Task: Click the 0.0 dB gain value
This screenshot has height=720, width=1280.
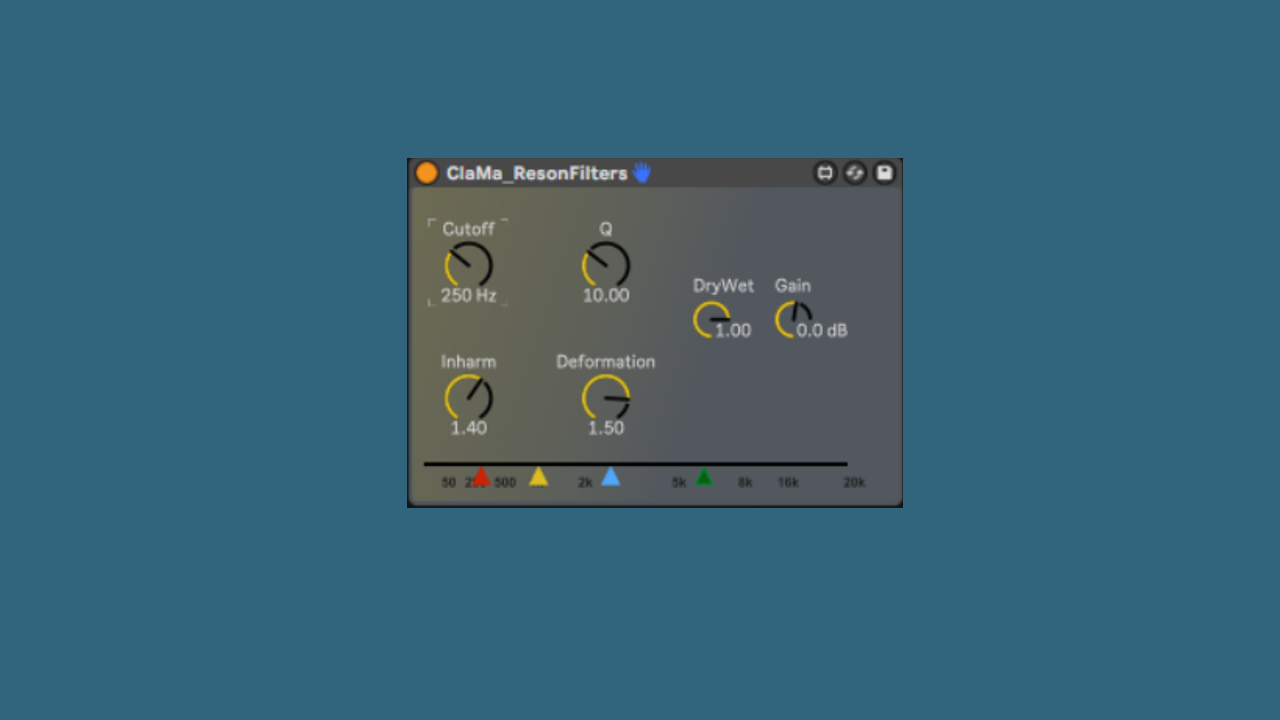Action: point(822,331)
